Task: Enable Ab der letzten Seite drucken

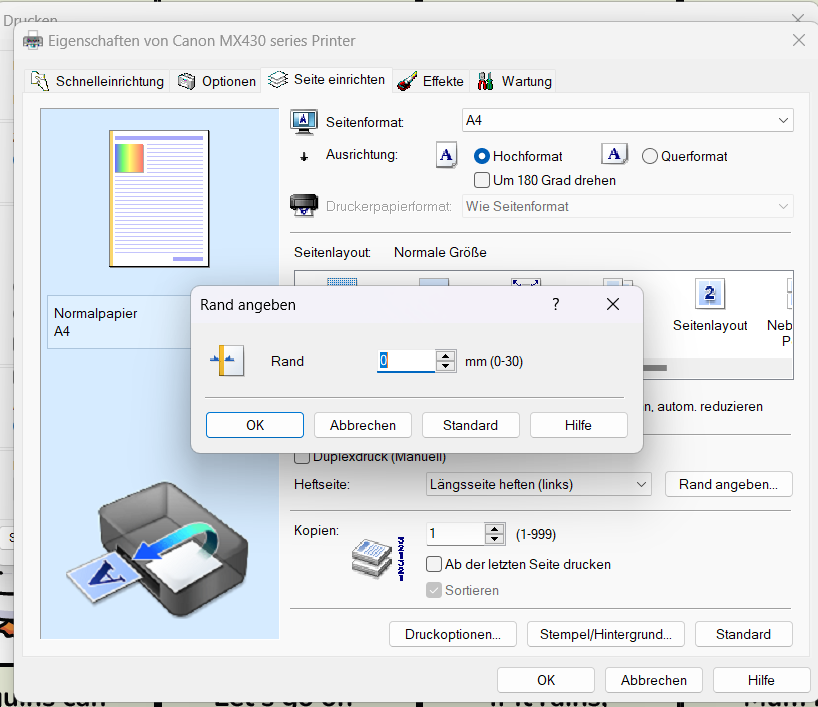Action: click(x=434, y=564)
